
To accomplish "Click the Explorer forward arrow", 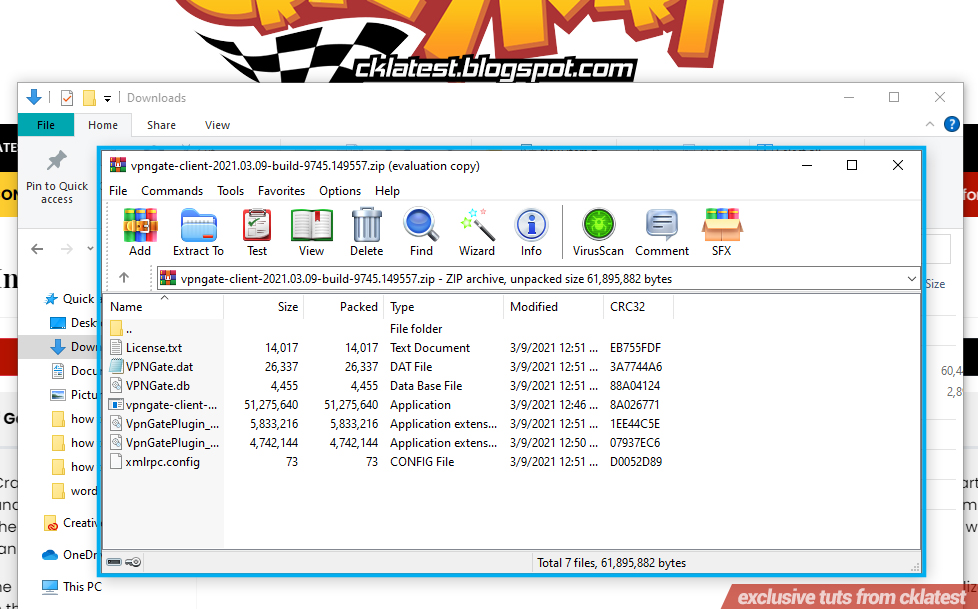I will coord(66,250).
